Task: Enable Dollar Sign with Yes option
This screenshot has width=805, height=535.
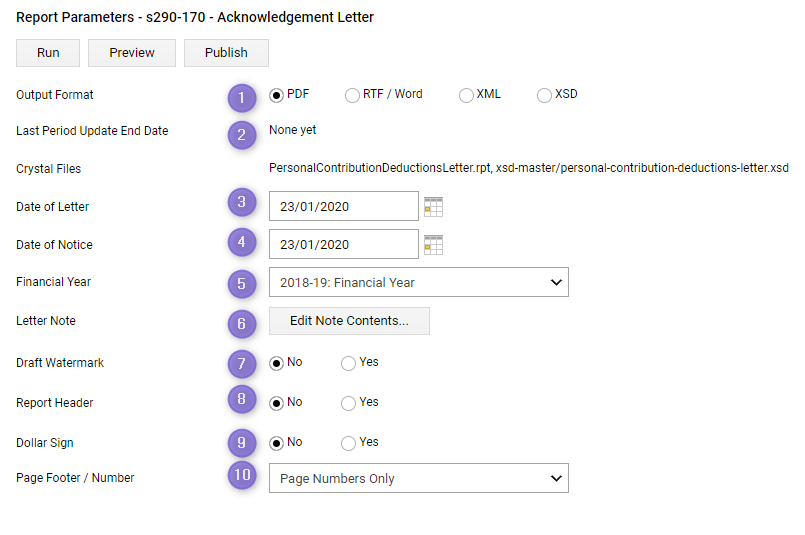Action: pyautogui.click(x=348, y=443)
